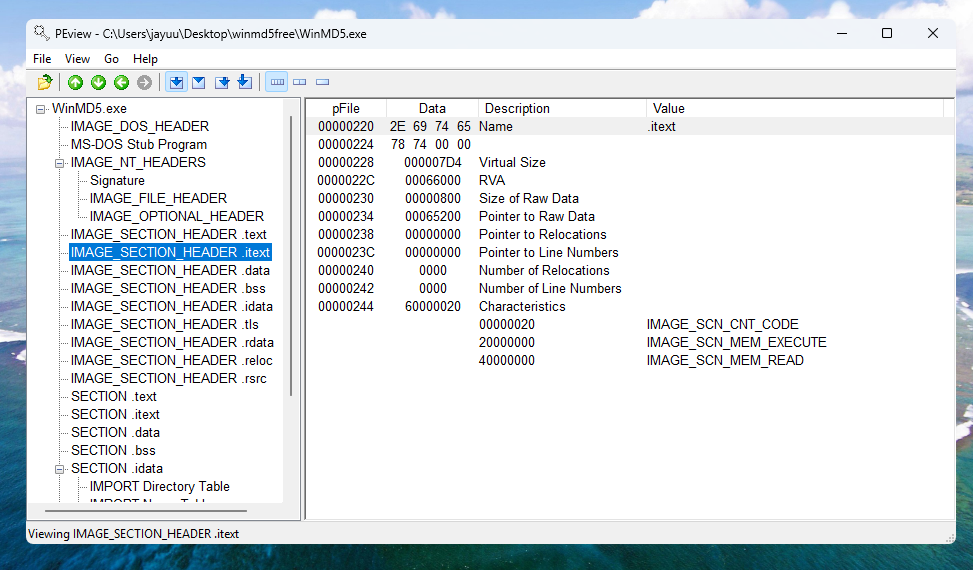
Task: Select the third blue-arrow address view icon
Action: [x=222, y=82]
